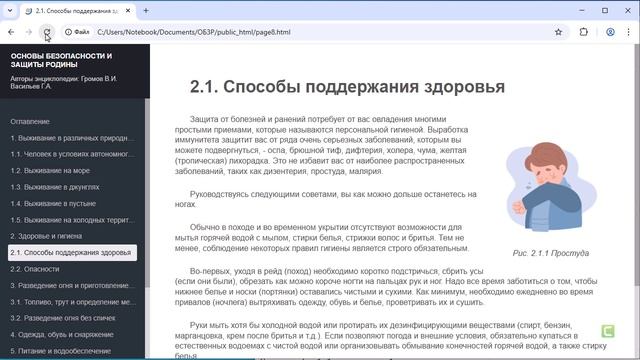The width and height of the screenshot is (640, 360).
Task: Close the browser window
Action: [628, 11]
